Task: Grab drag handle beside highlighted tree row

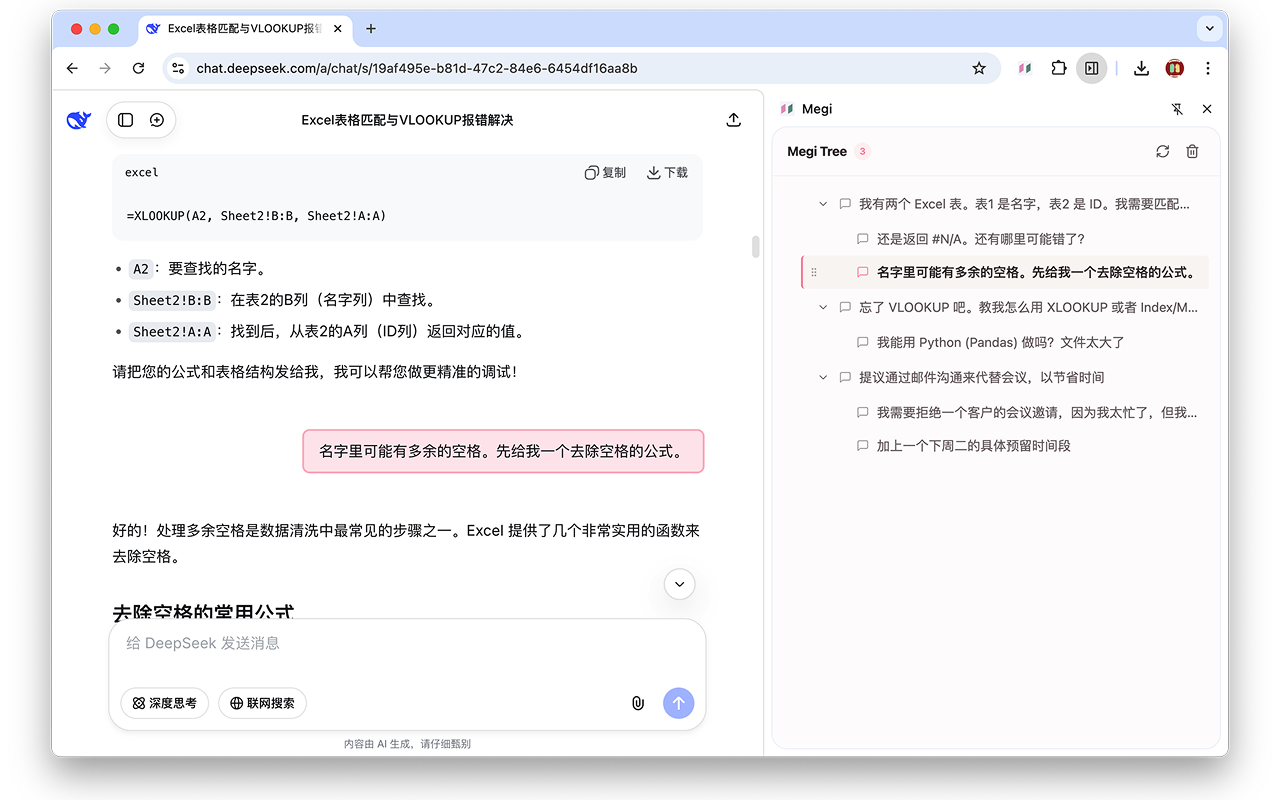Action: tap(814, 272)
